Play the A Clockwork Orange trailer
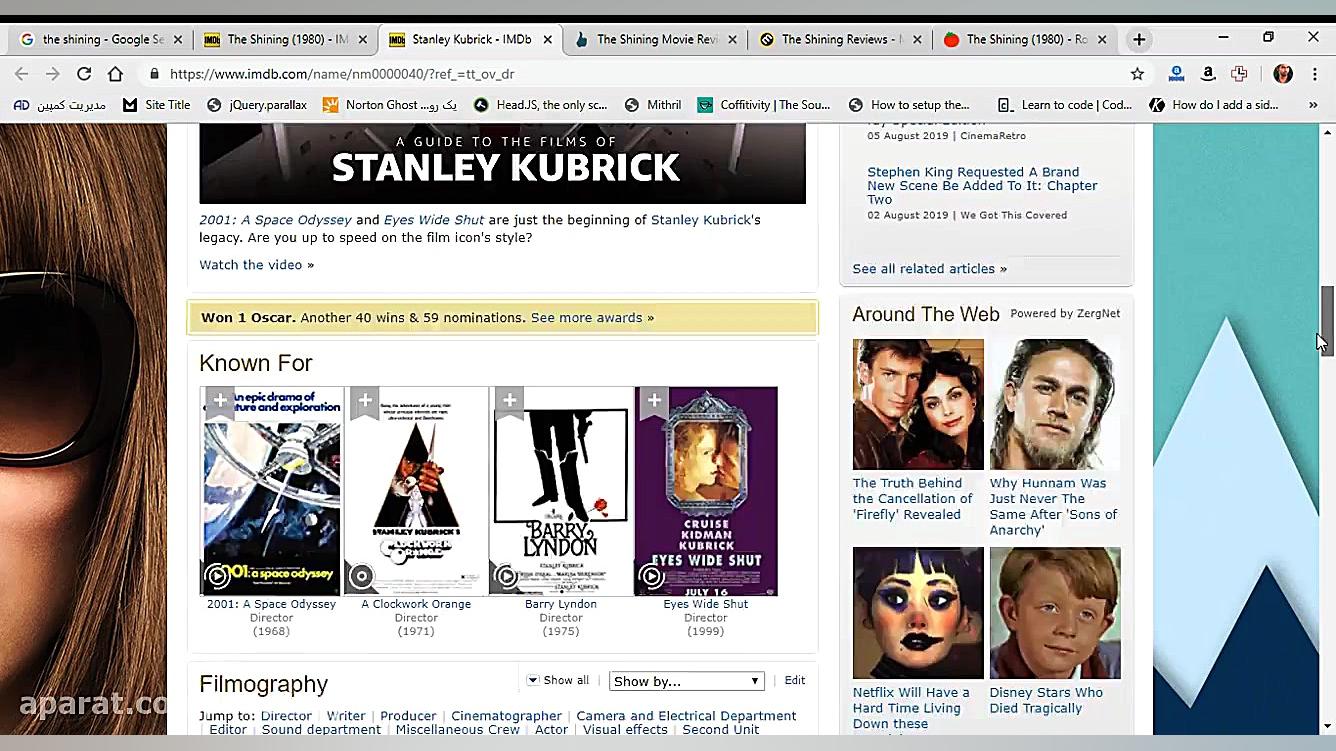The width and height of the screenshot is (1336, 751). coord(362,576)
